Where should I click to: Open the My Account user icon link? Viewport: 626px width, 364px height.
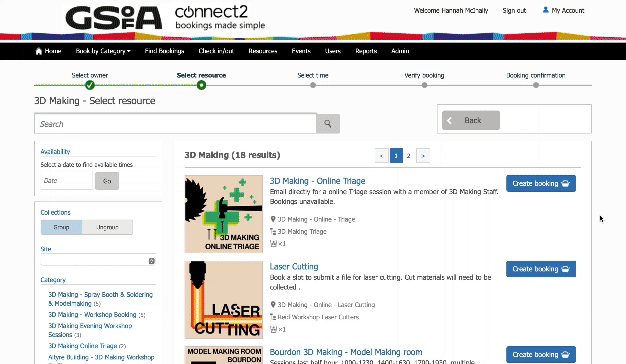point(545,10)
